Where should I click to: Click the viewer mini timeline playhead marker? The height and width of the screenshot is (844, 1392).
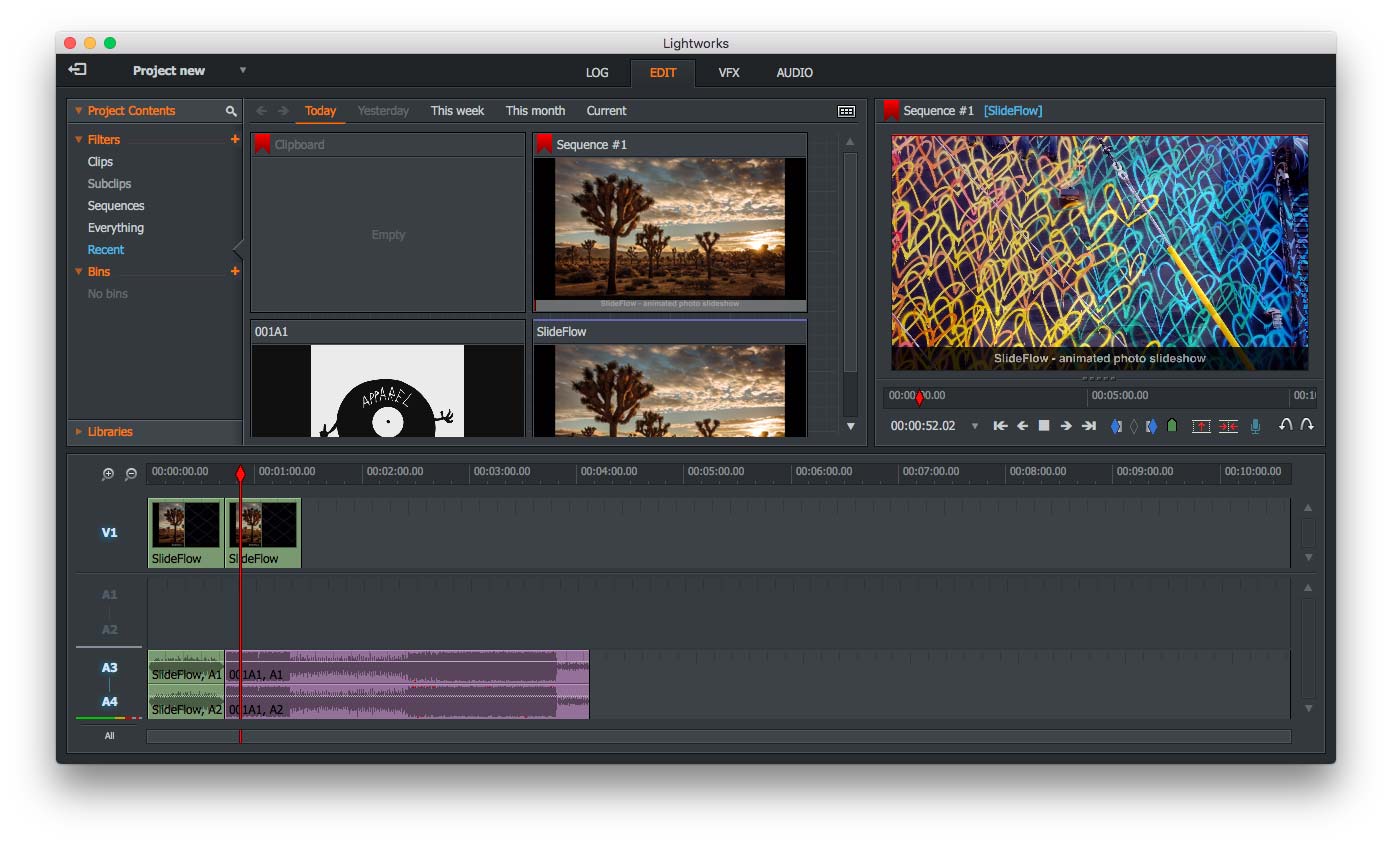click(920, 398)
